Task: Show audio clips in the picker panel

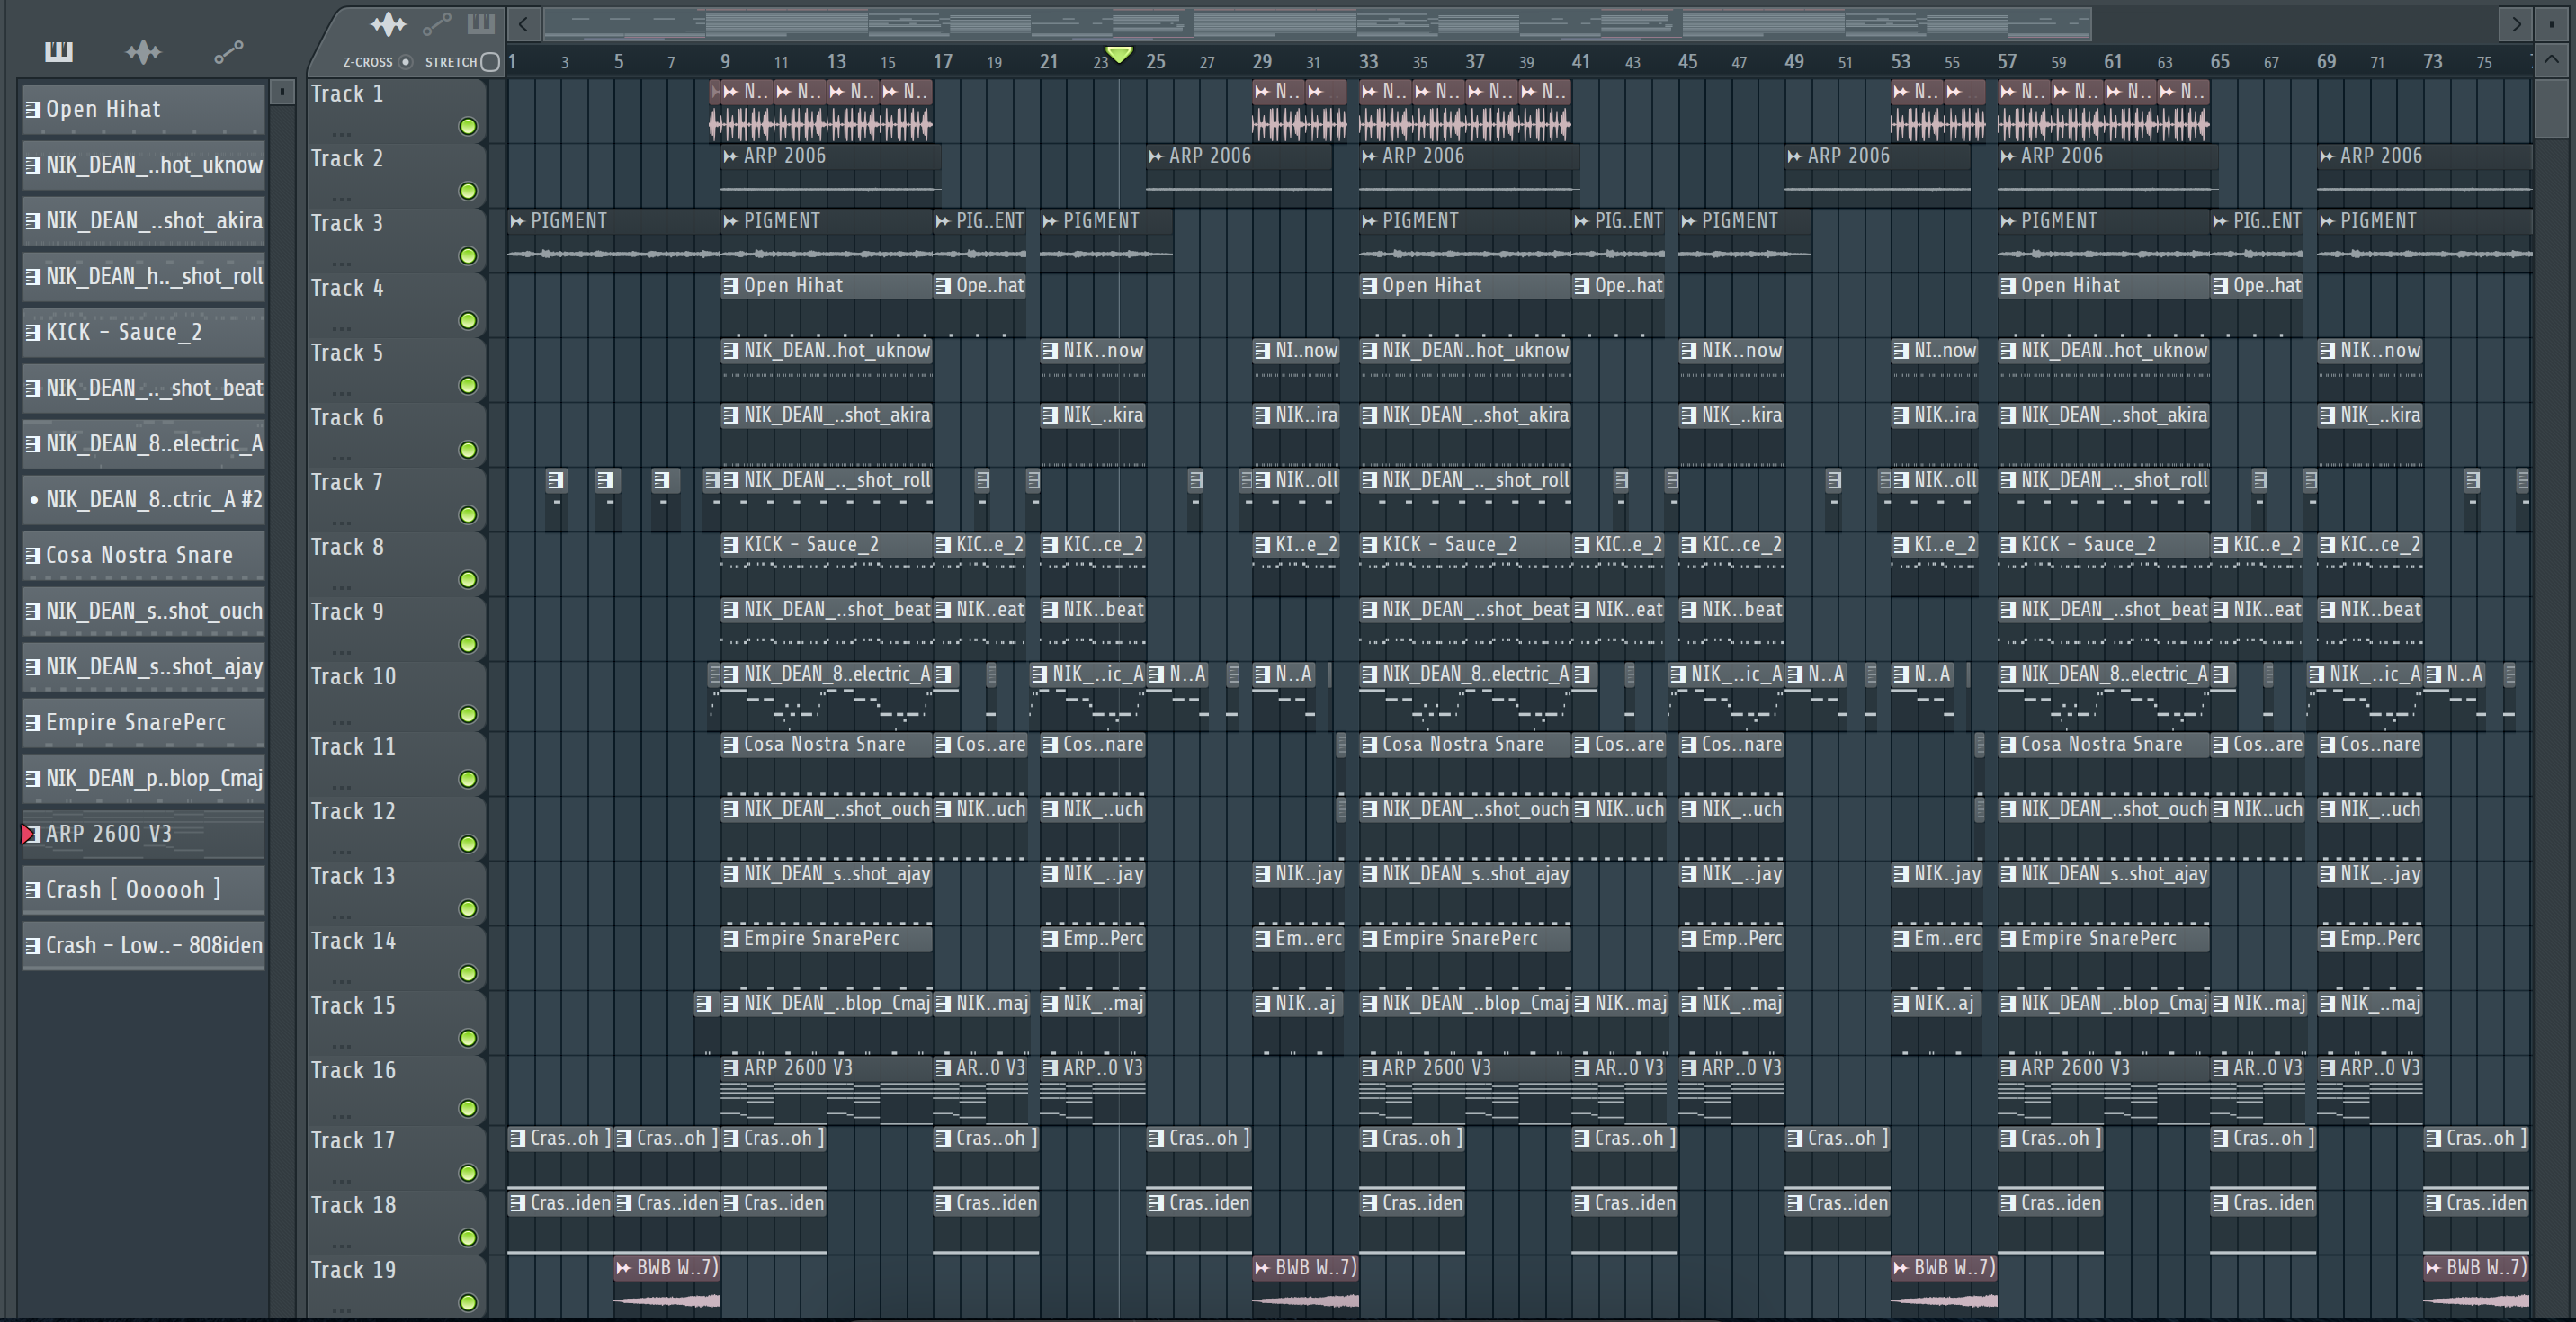Action: (143, 52)
